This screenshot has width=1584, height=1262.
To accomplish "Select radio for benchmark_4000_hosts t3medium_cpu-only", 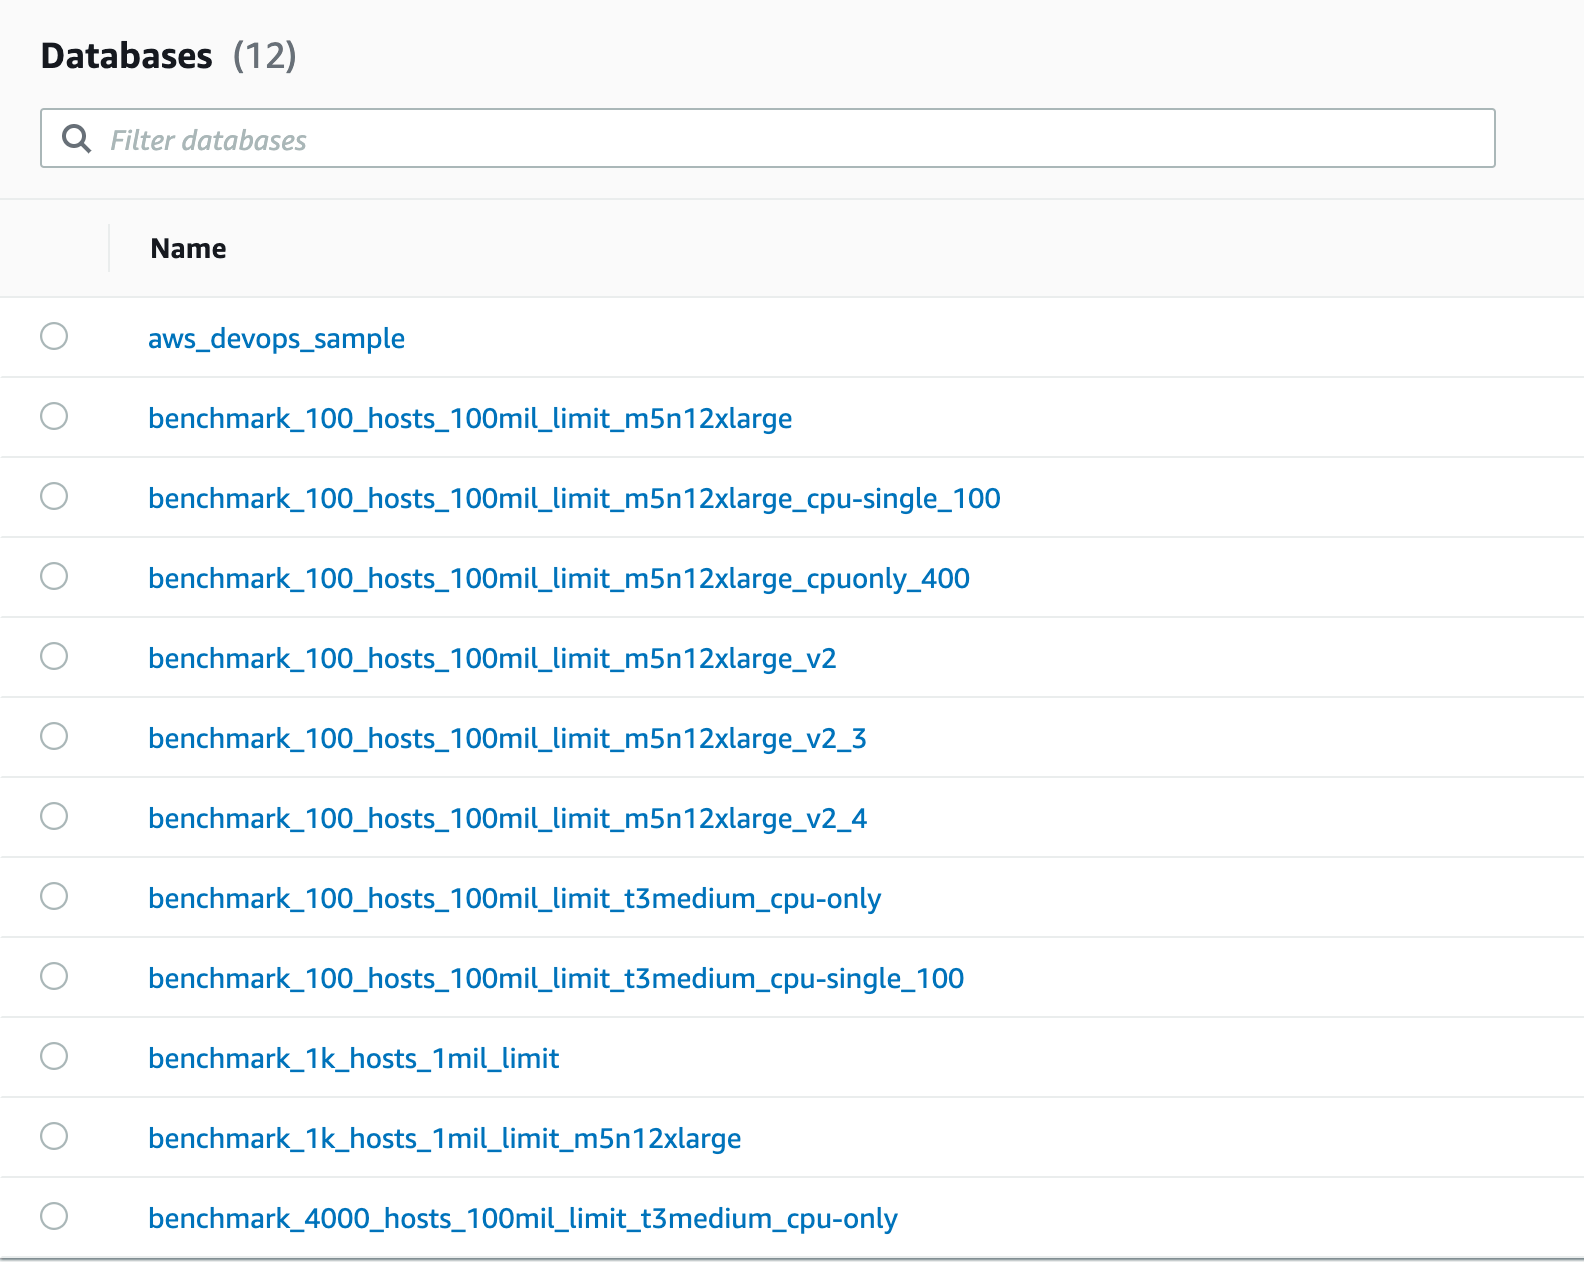I will coord(54,1216).
